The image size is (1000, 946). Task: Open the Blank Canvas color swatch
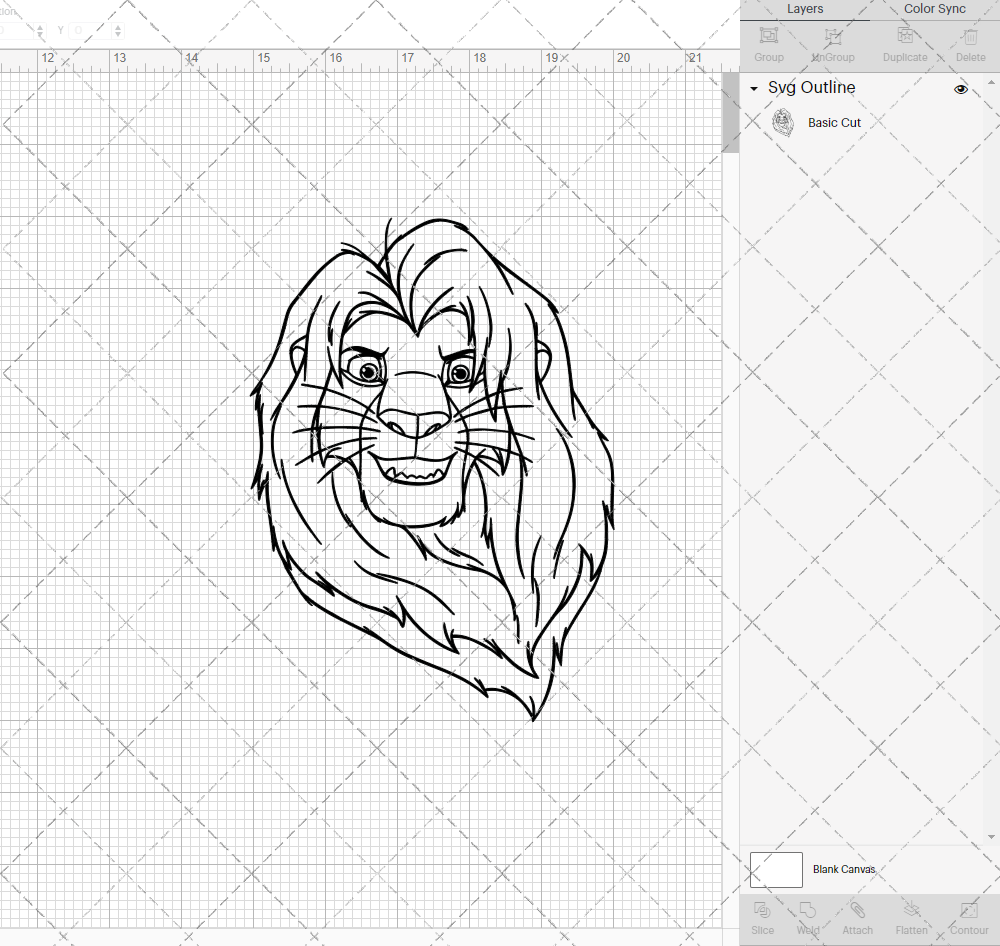[x=776, y=869]
